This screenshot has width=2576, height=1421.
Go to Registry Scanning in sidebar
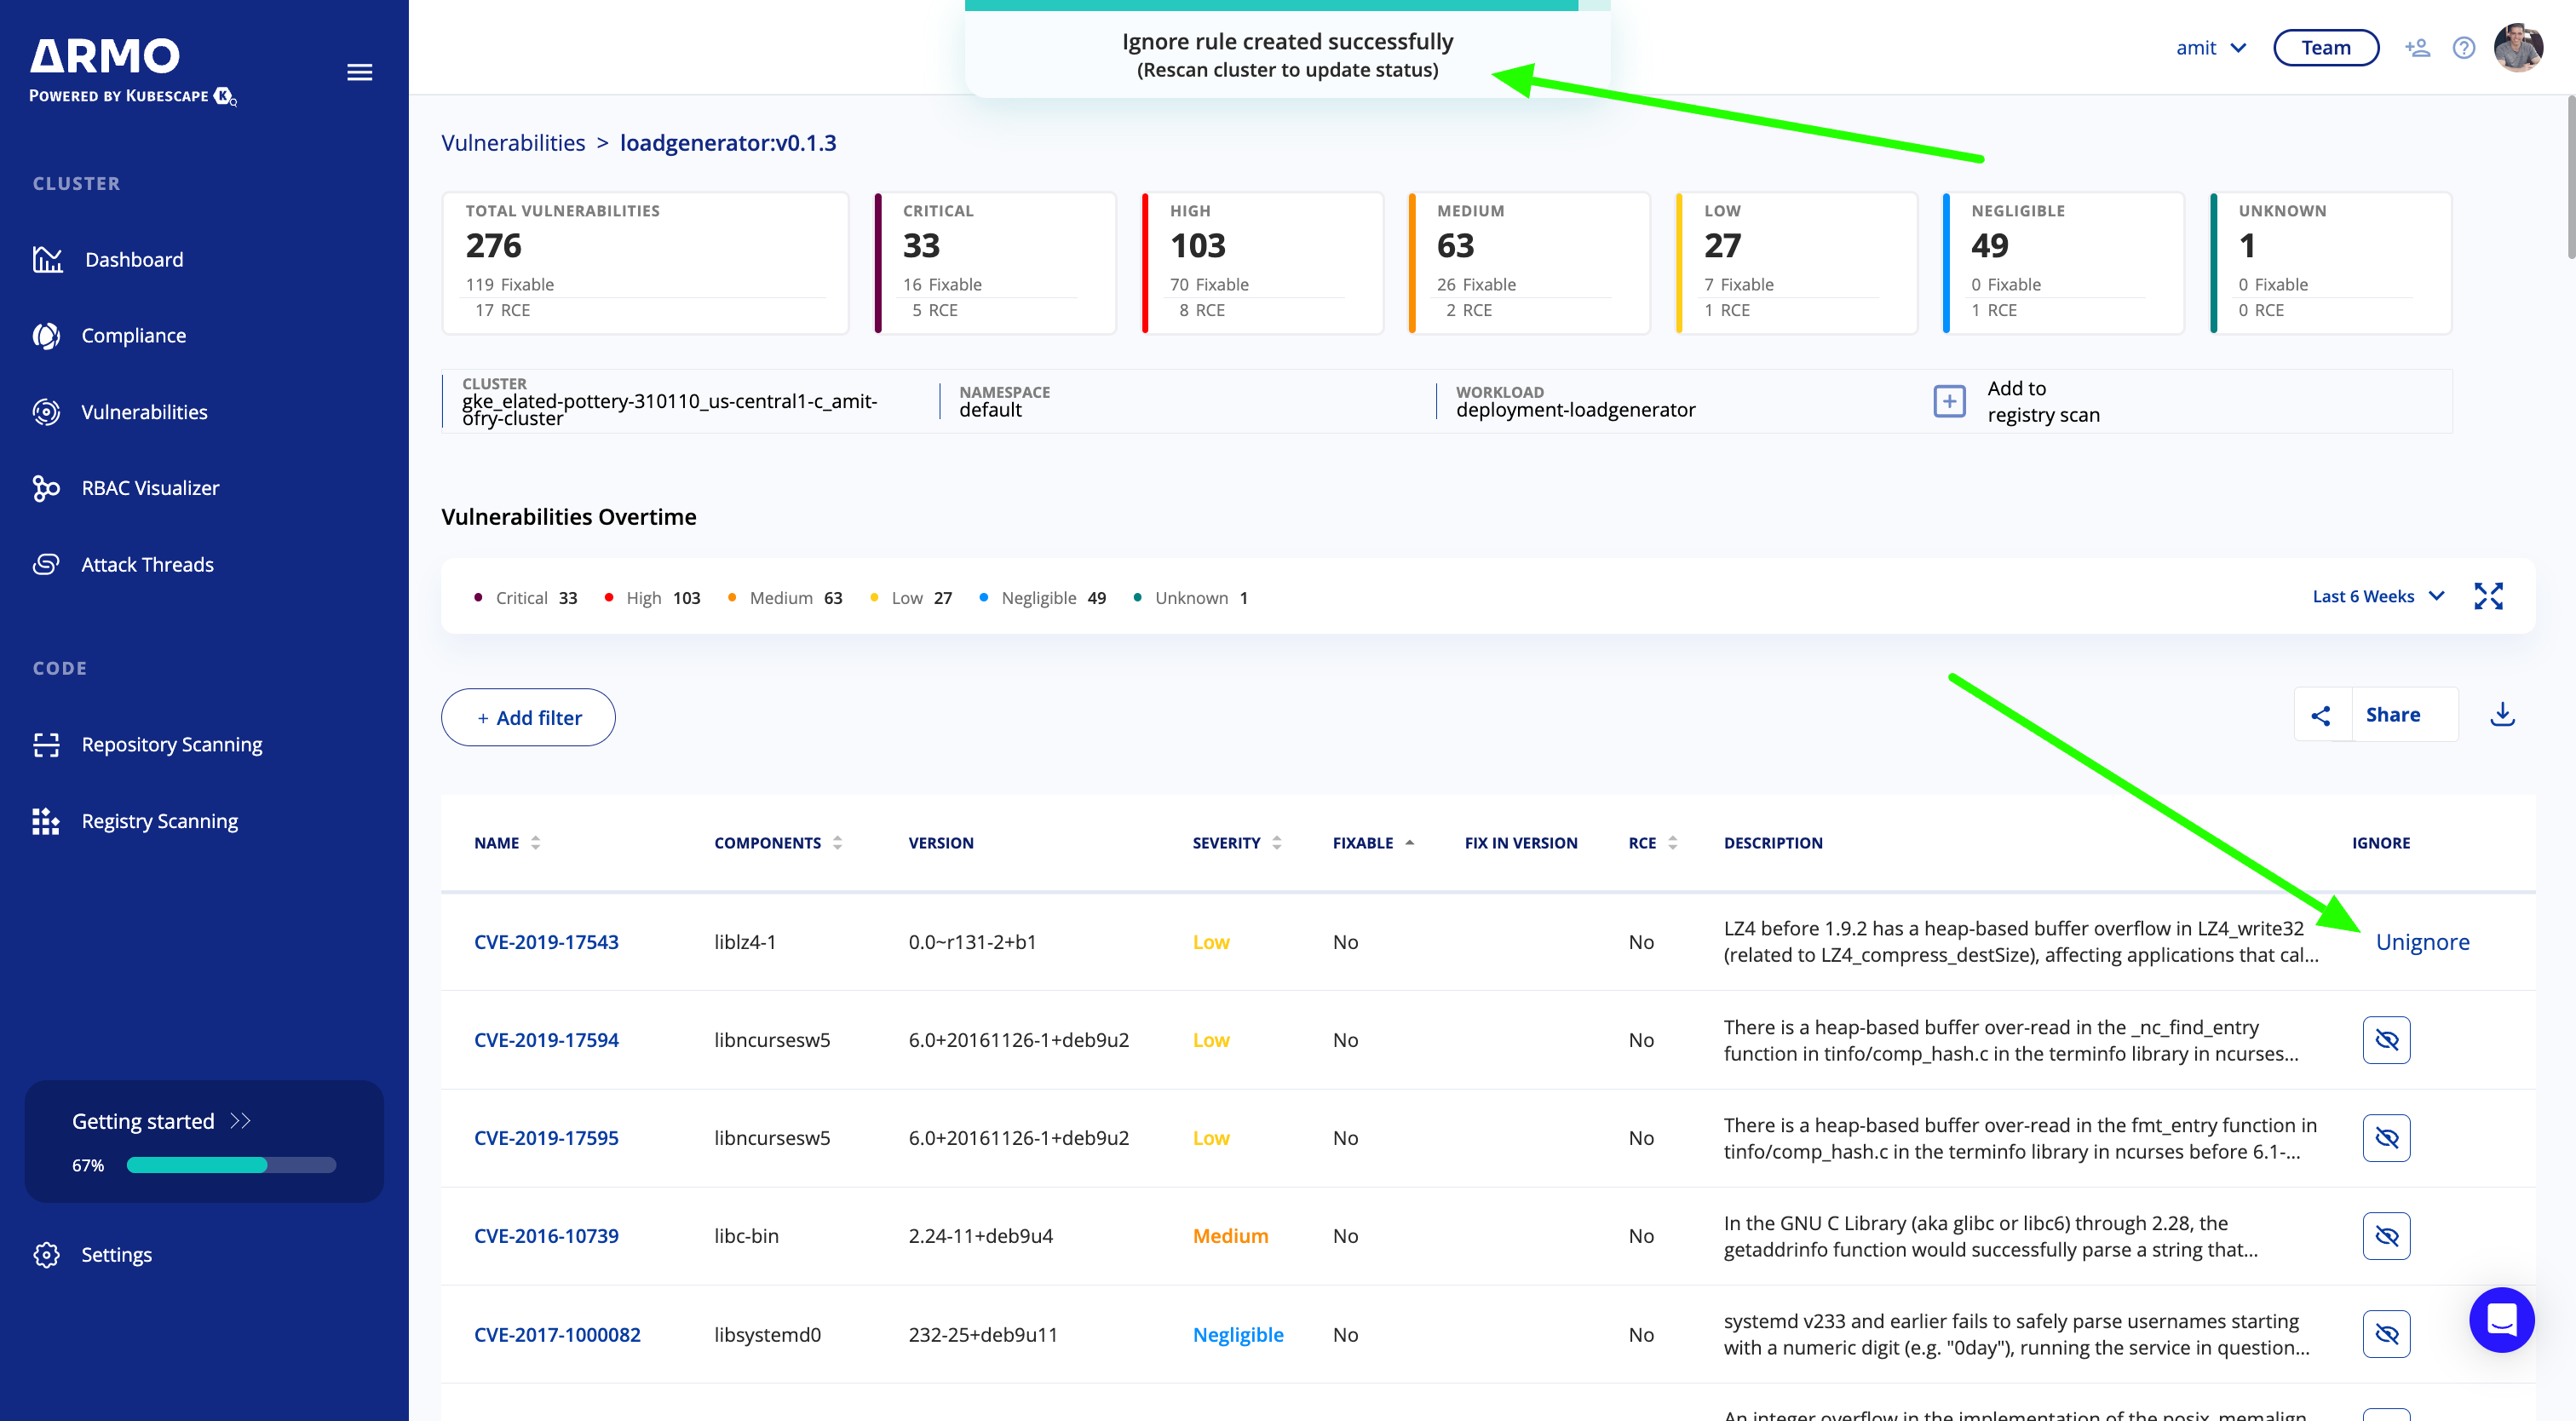pyautogui.click(x=159, y=821)
